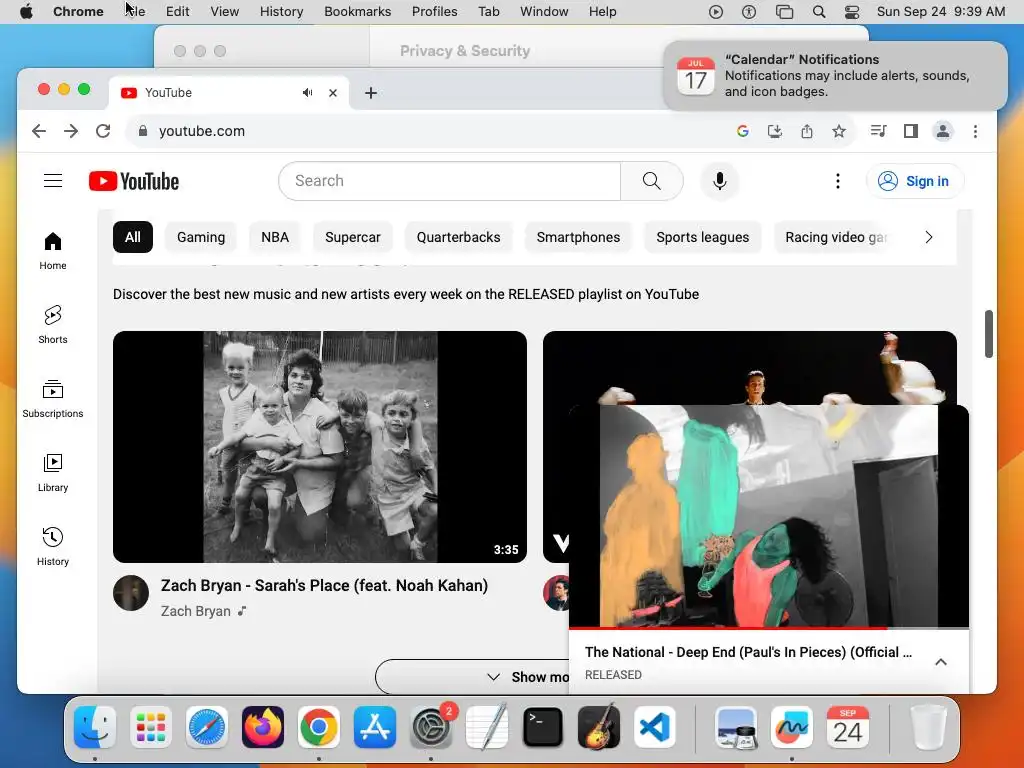View site info lock icon
This screenshot has height=768, width=1024.
(143, 131)
